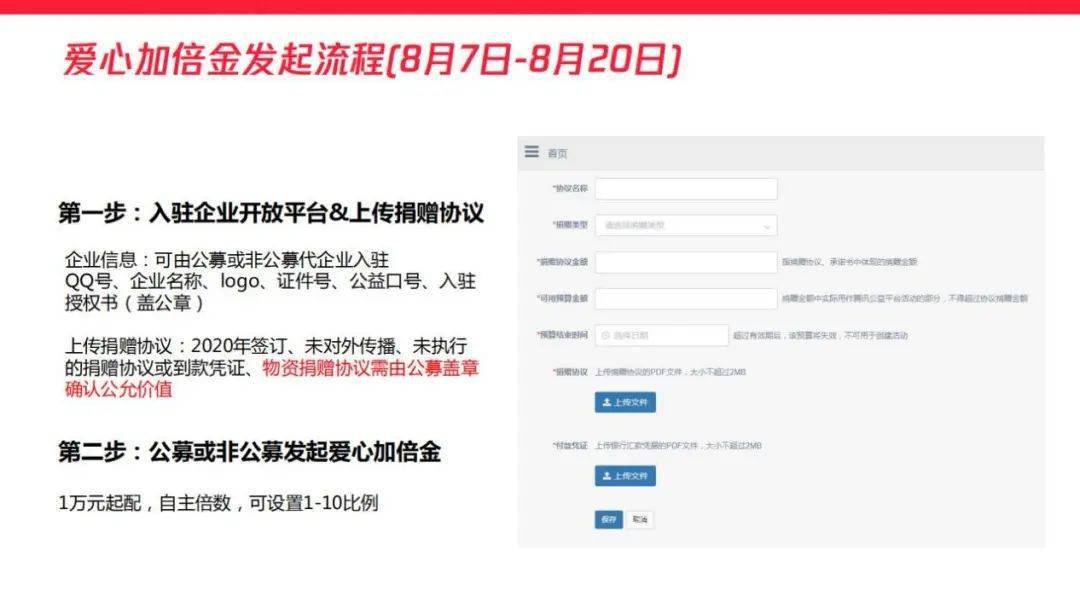
Task: Select the 可用预算金额 input field
Action: pos(686,298)
